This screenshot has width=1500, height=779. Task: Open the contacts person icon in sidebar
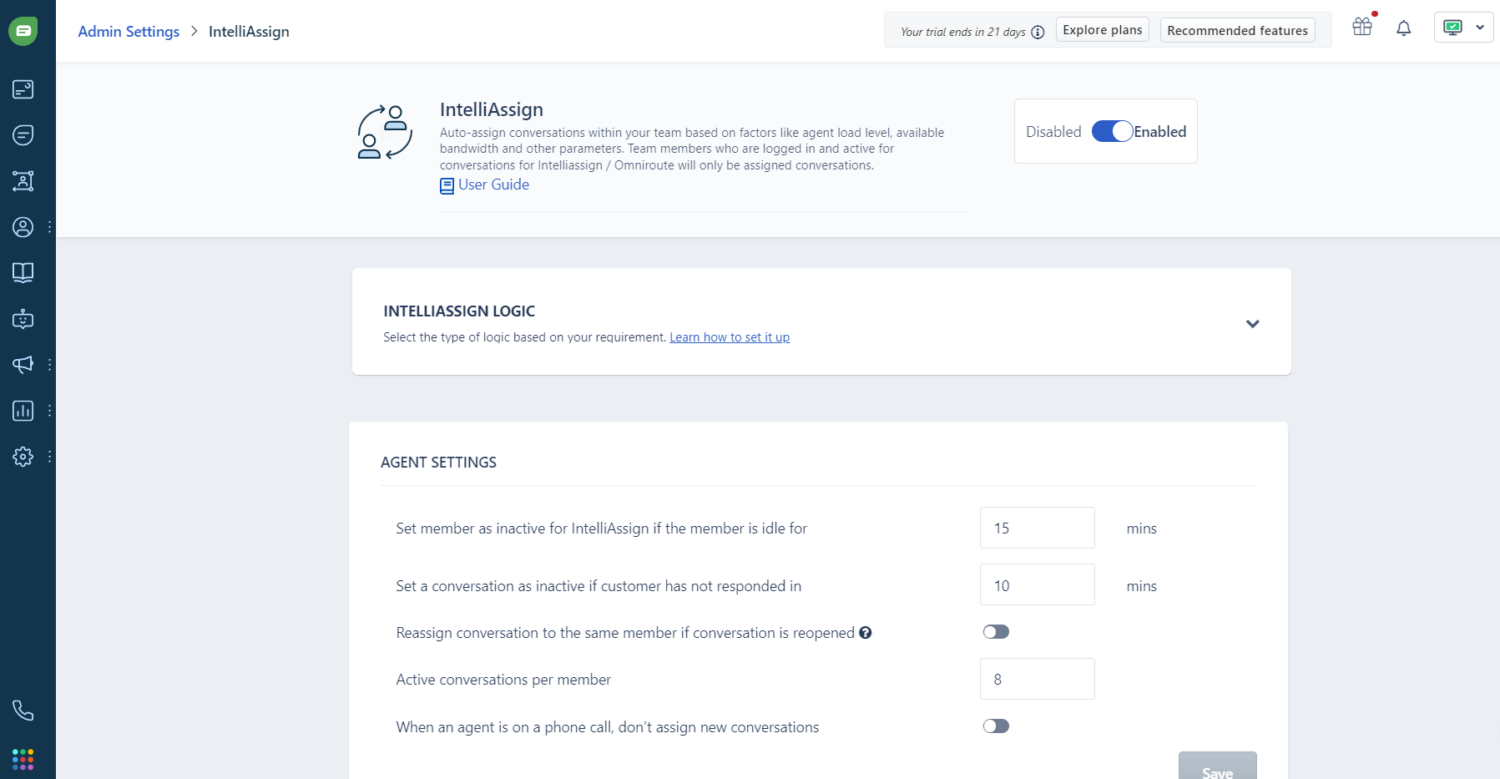[23, 227]
